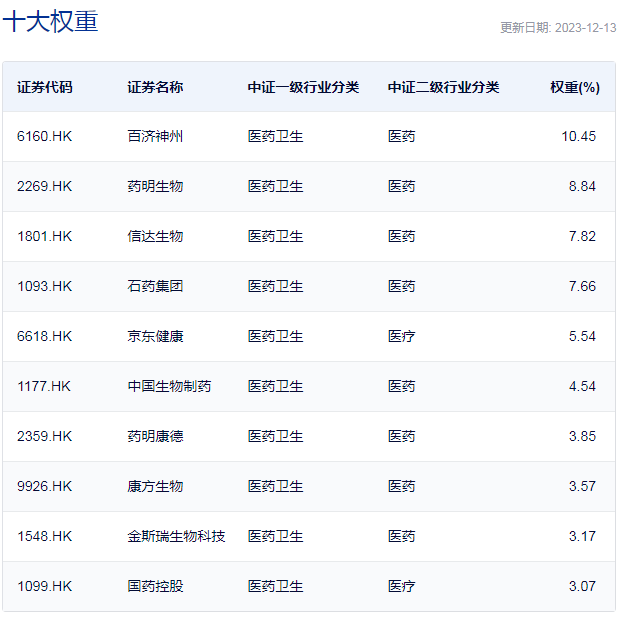The height and width of the screenshot is (617, 620).
Task: Select stock code 6160.HK
Action: [44, 136]
